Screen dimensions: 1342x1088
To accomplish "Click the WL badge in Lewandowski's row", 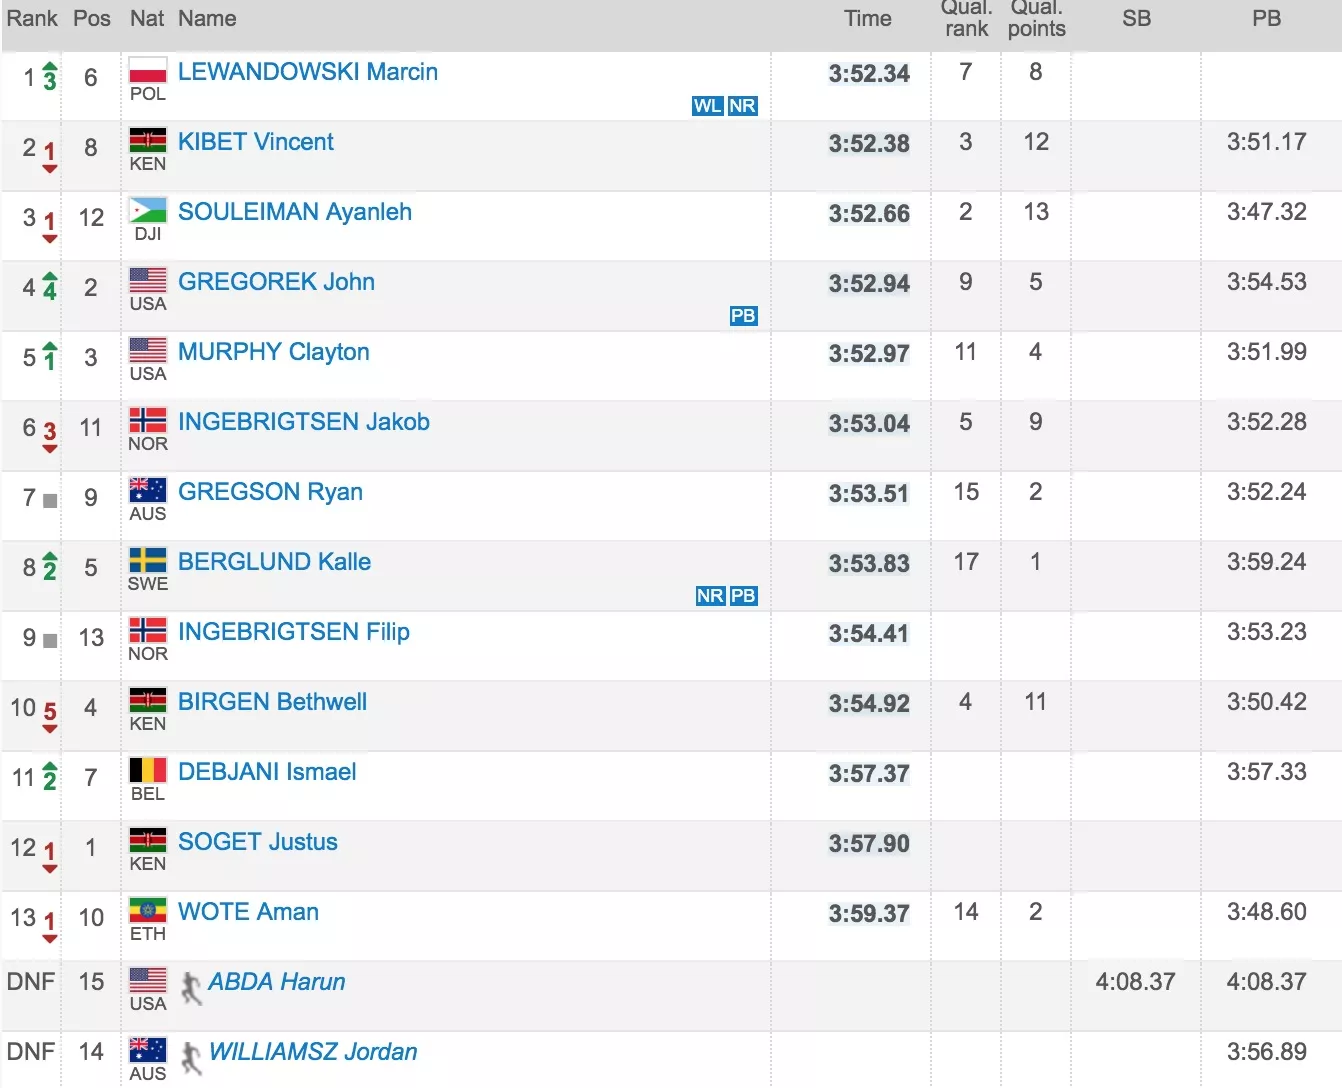I will click(x=707, y=106).
